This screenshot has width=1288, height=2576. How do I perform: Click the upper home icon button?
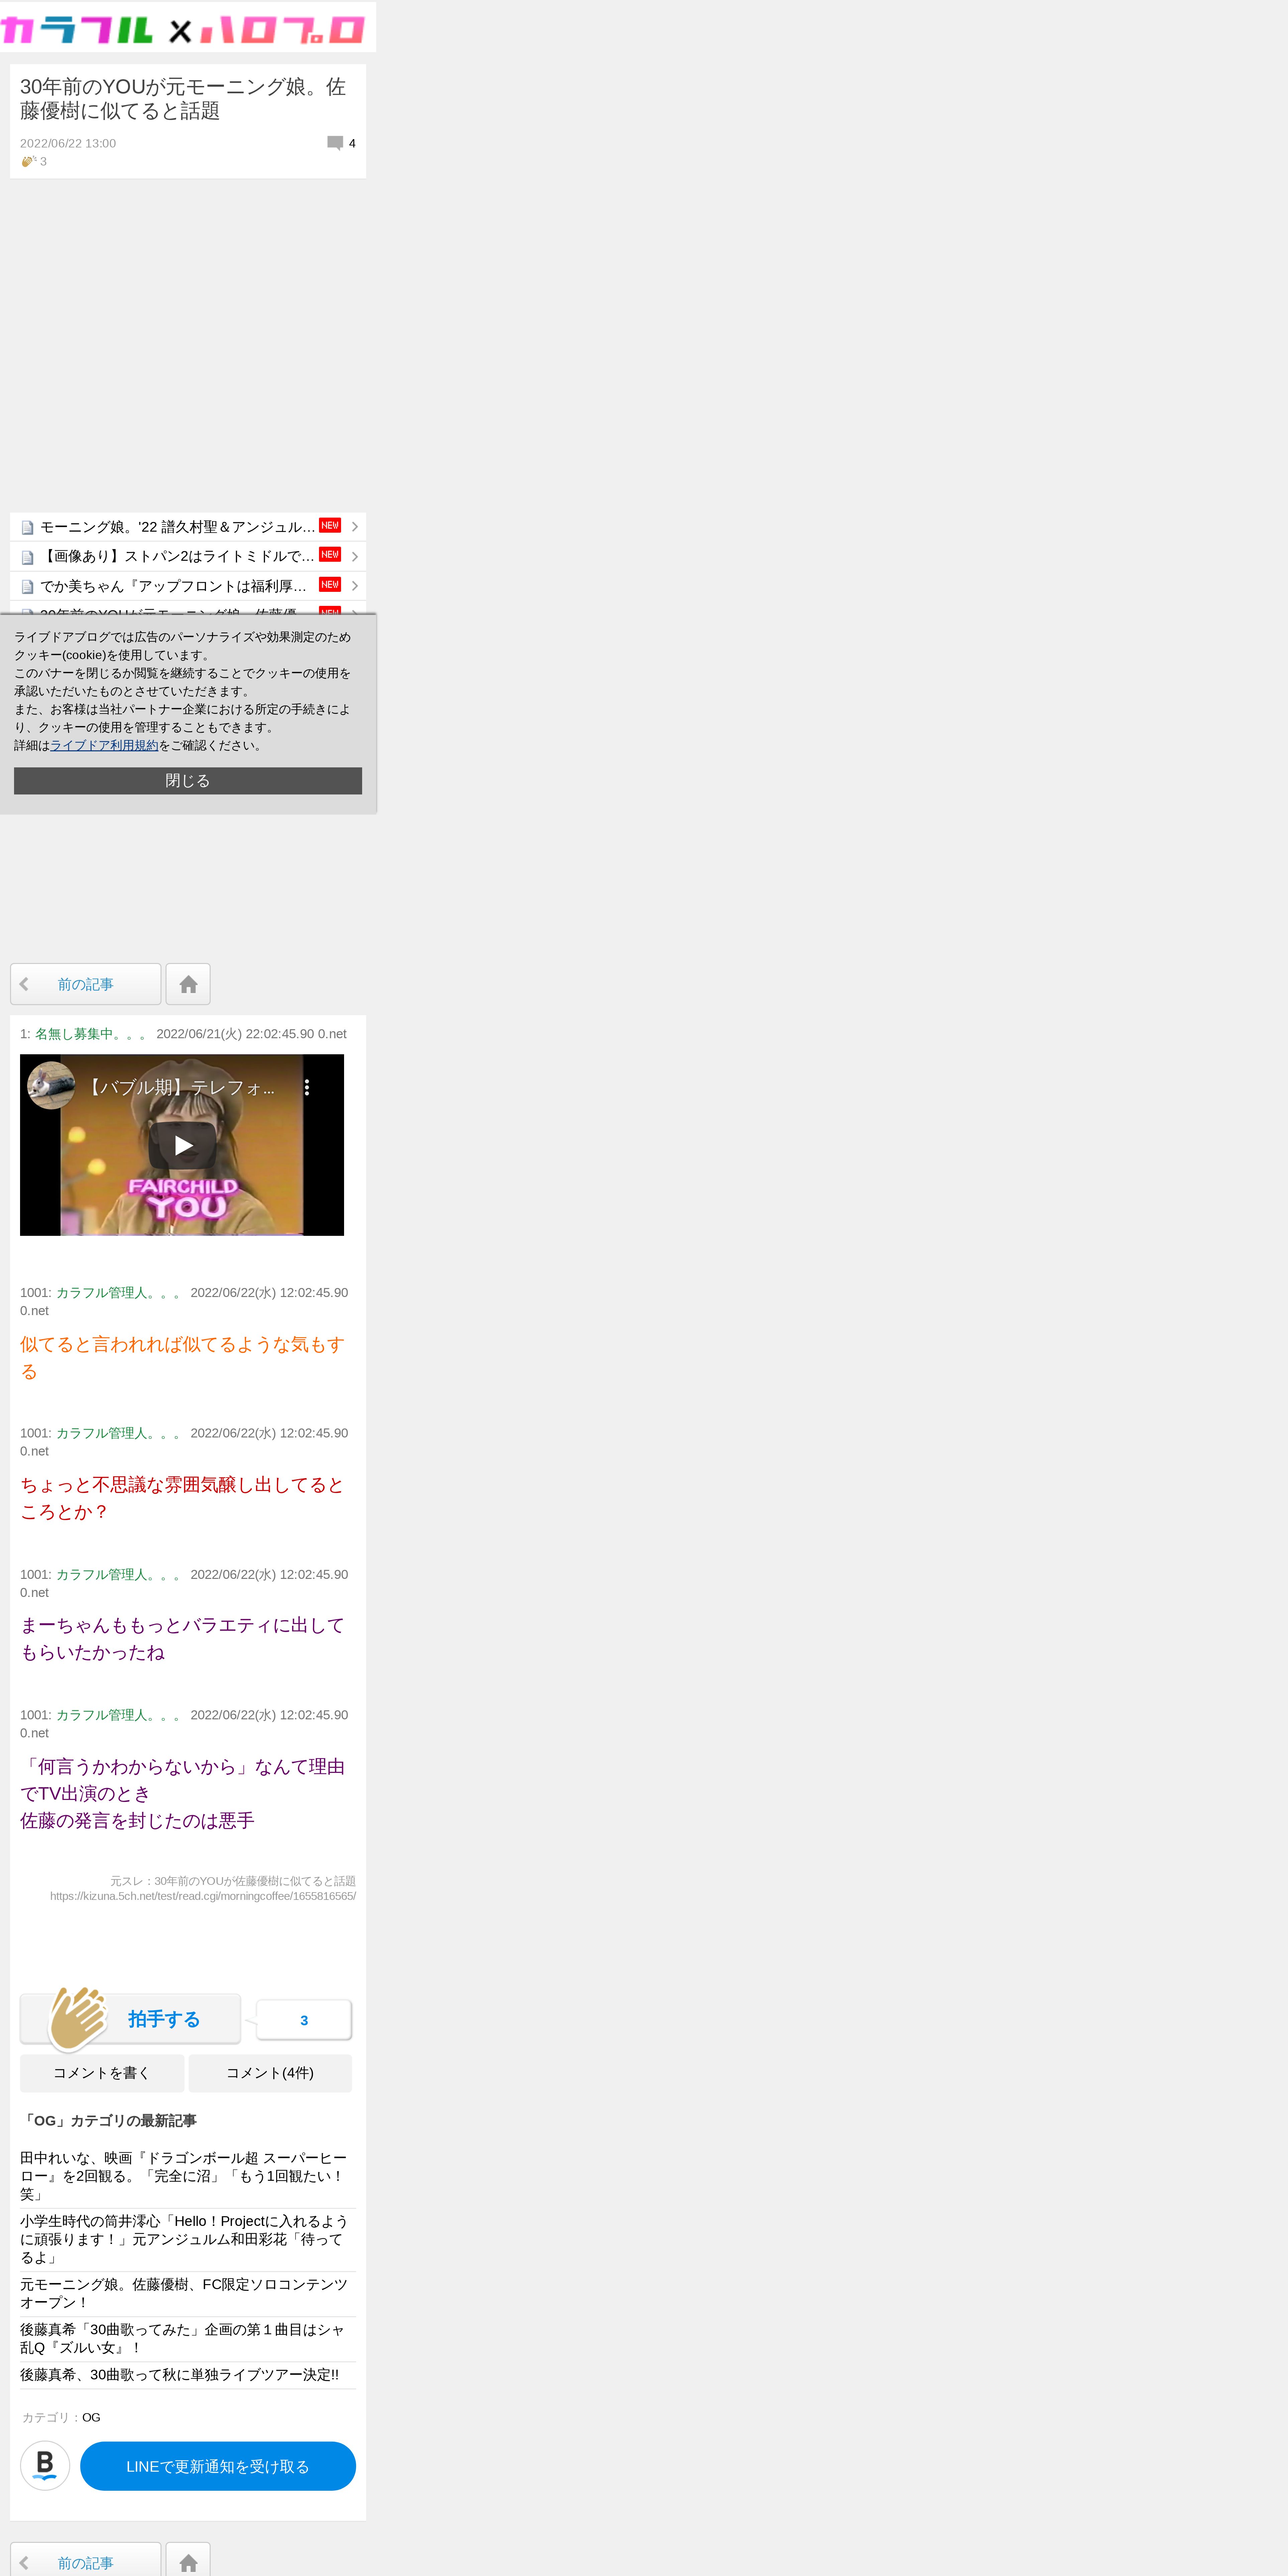188,984
